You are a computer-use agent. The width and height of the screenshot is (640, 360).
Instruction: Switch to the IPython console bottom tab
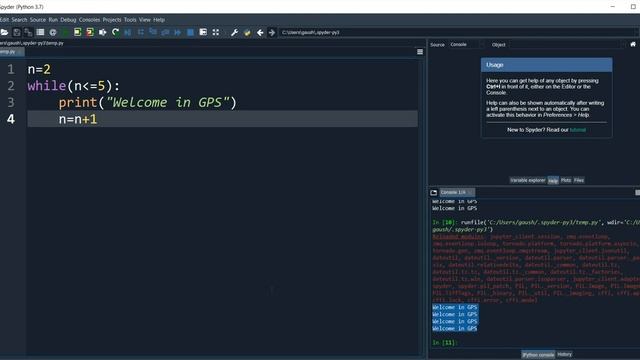pyautogui.click(x=538, y=355)
